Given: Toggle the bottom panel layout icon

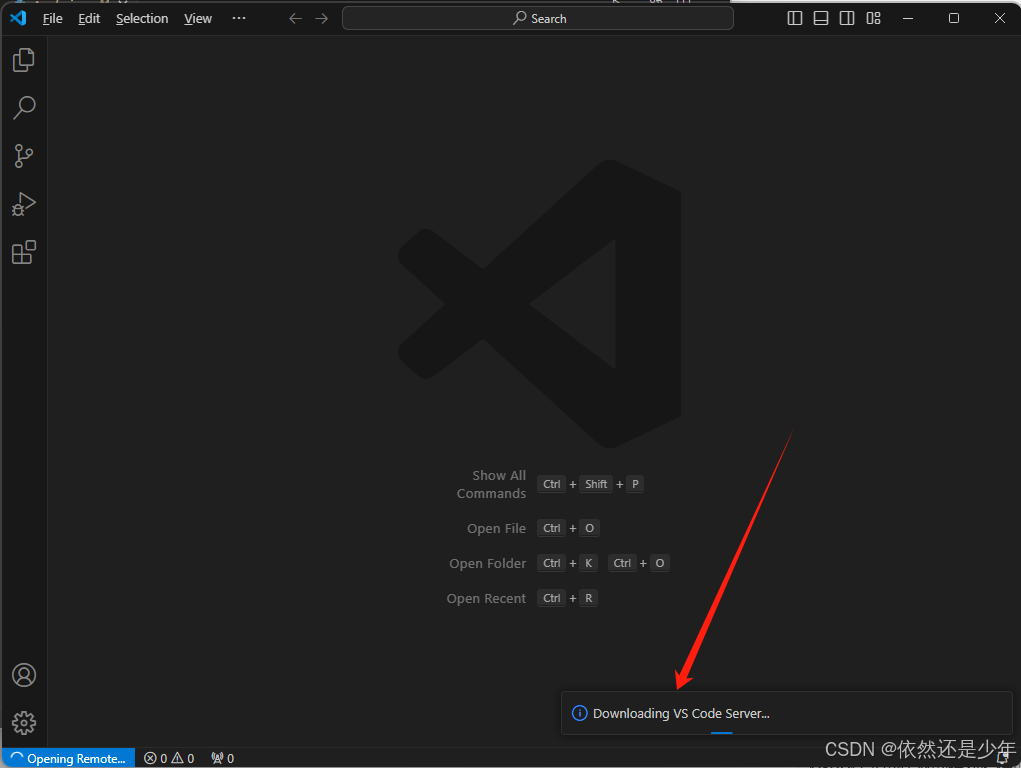Looking at the screenshot, I should 820,18.
